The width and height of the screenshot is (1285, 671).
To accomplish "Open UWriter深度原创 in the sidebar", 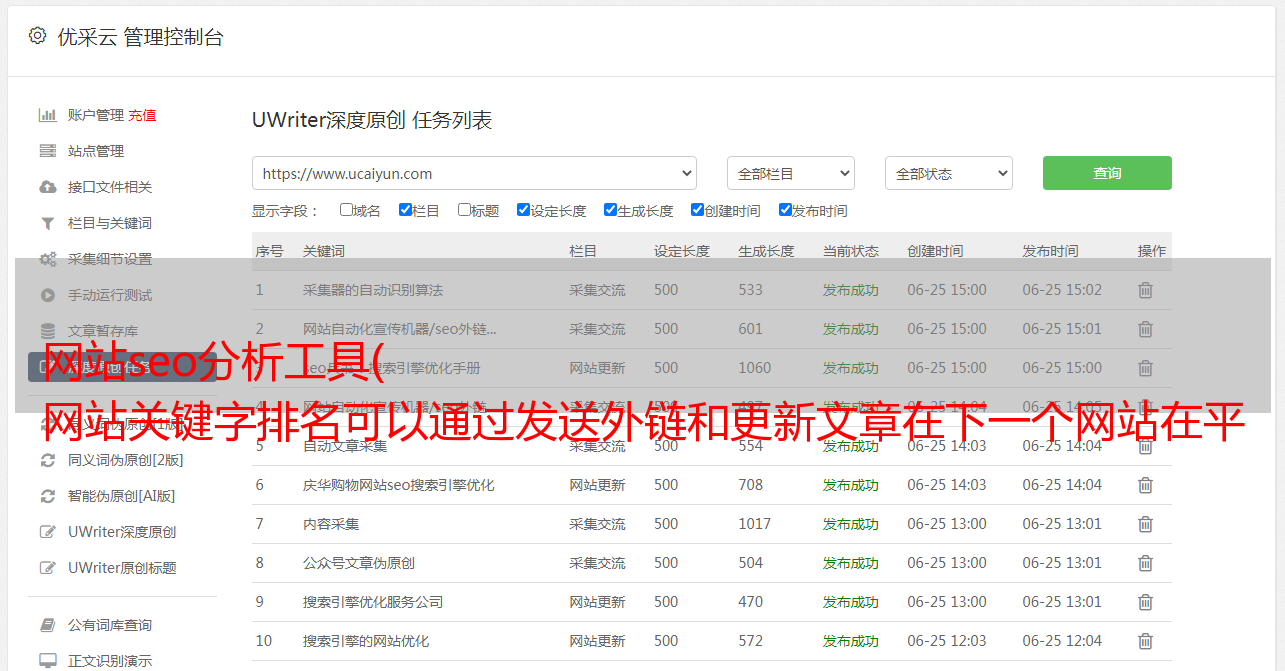I will pyautogui.click(x=122, y=532).
